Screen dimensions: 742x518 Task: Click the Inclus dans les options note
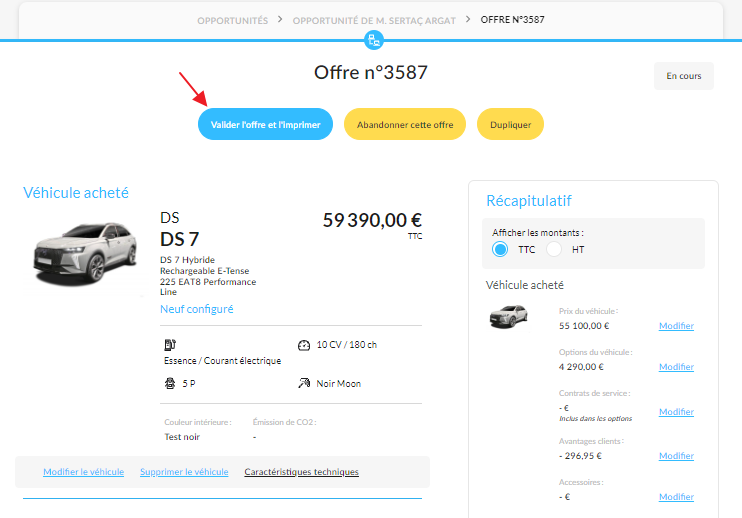pyautogui.click(x=595, y=419)
